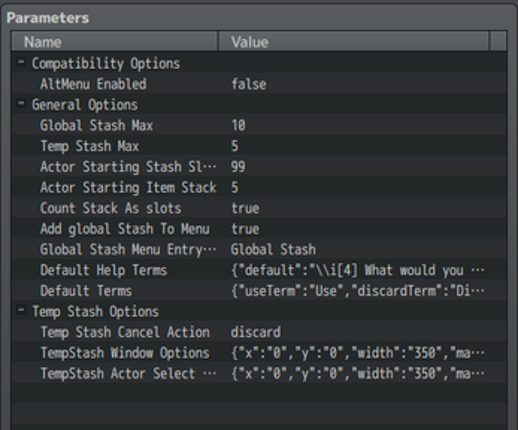Click the value 5 for Temp Stash Max
This screenshot has width=518, height=430.
(235, 146)
